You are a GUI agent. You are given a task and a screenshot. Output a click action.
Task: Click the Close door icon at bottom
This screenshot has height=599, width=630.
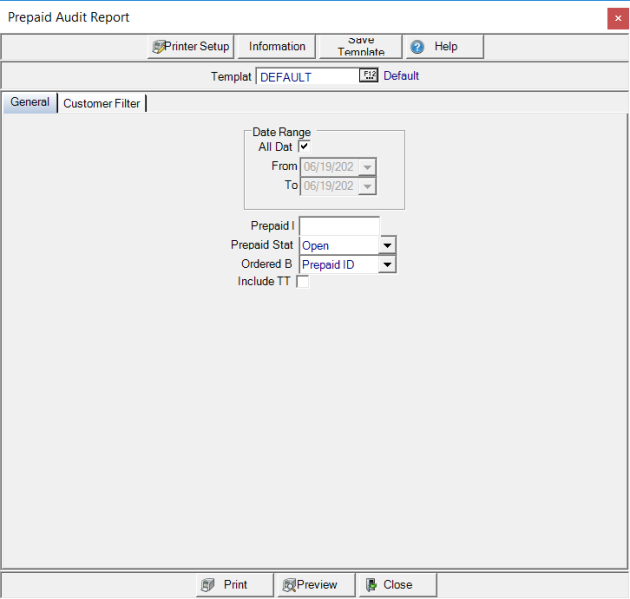(370, 585)
